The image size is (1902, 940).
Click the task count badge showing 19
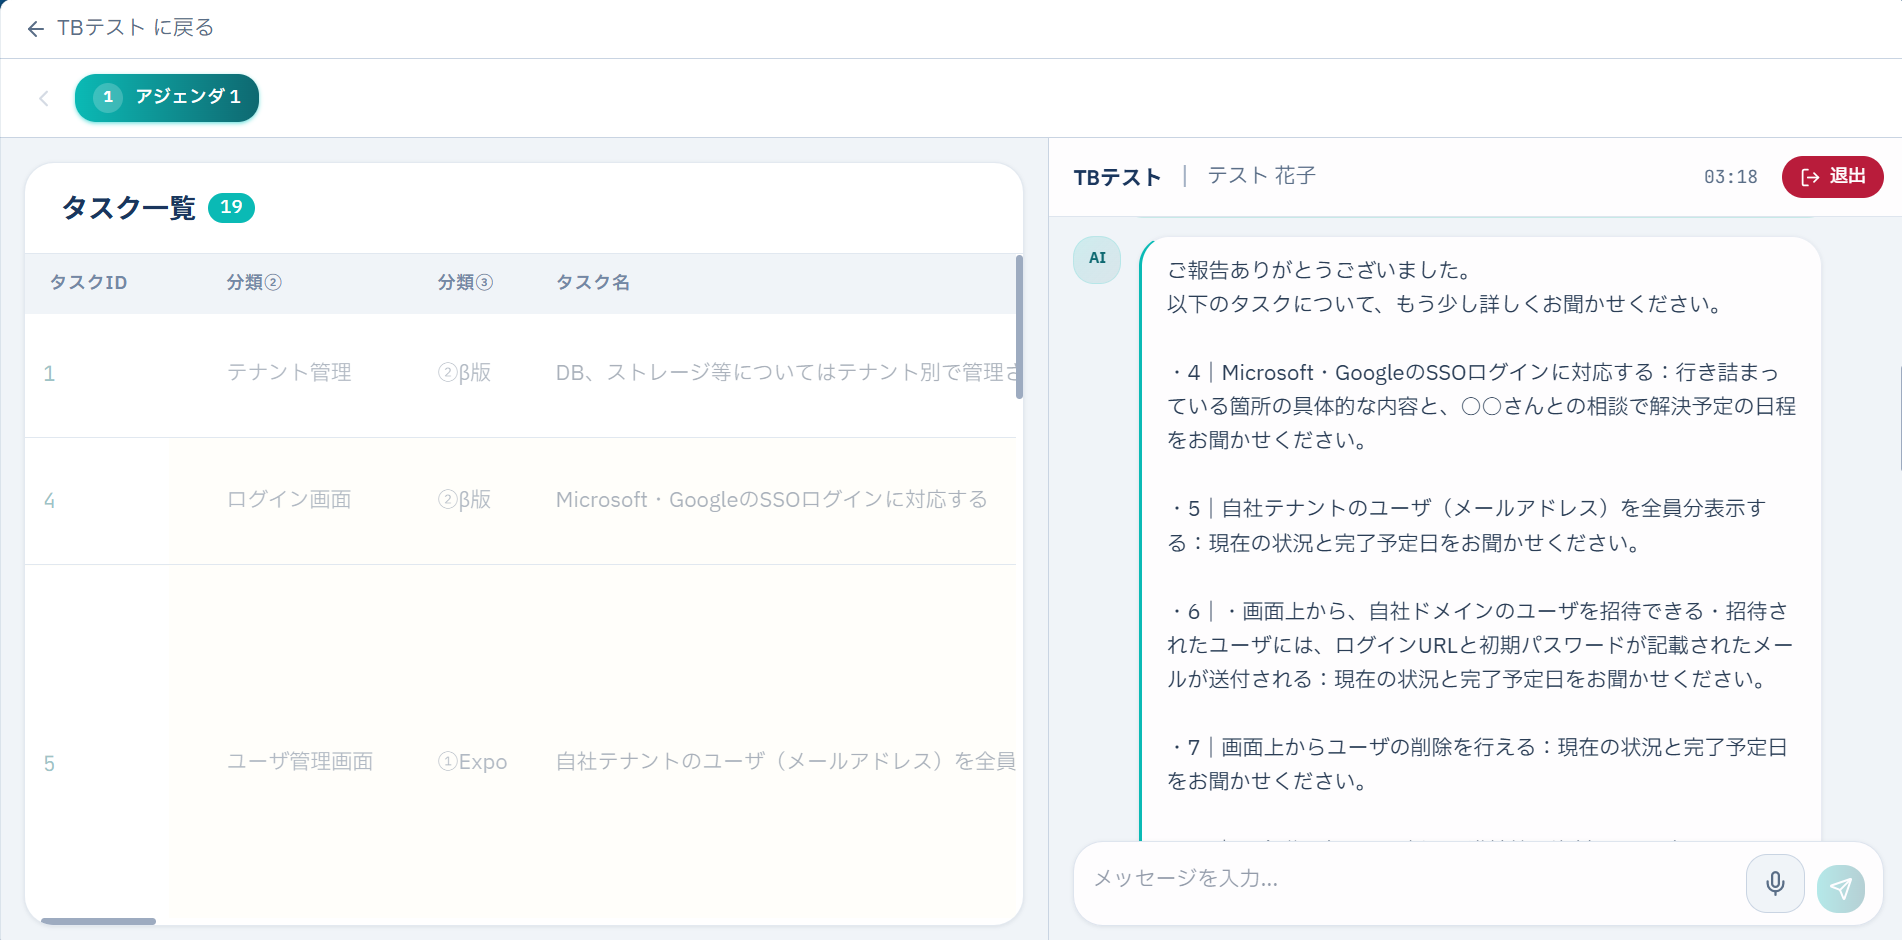pos(231,207)
